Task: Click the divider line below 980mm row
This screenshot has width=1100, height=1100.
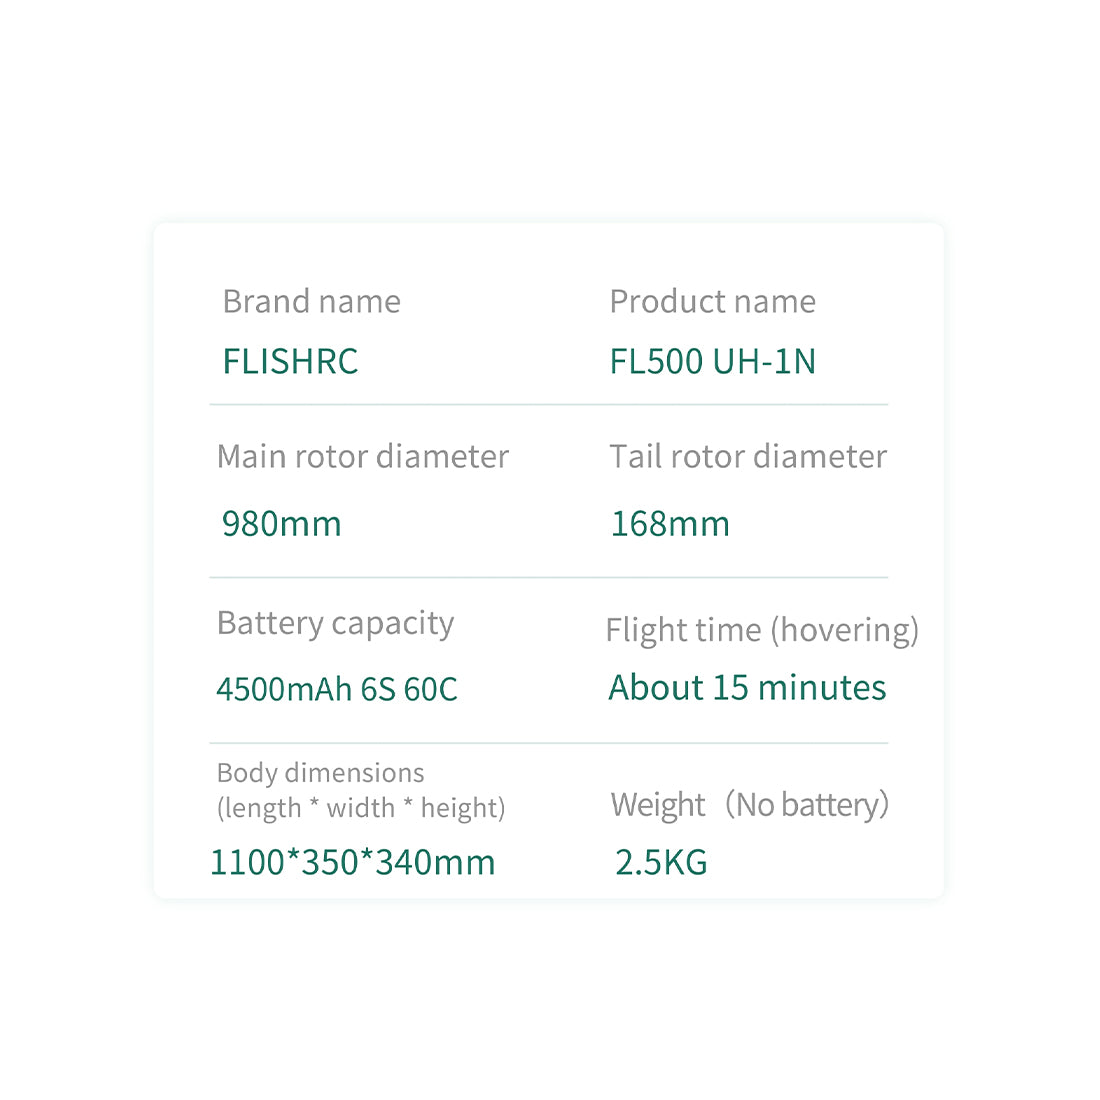Action: [x=548, y=577]
